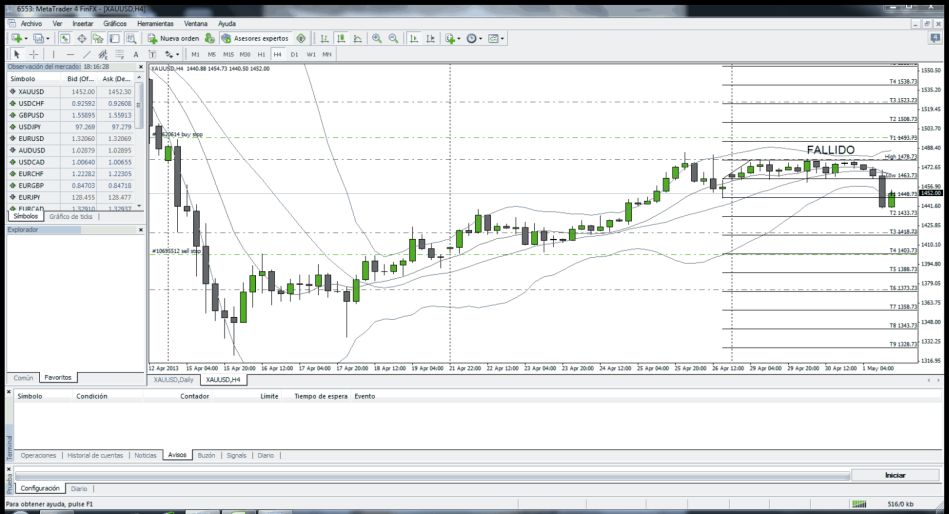
Task: Enable the D1 timeframe
Action: click(x=294, y=54)
